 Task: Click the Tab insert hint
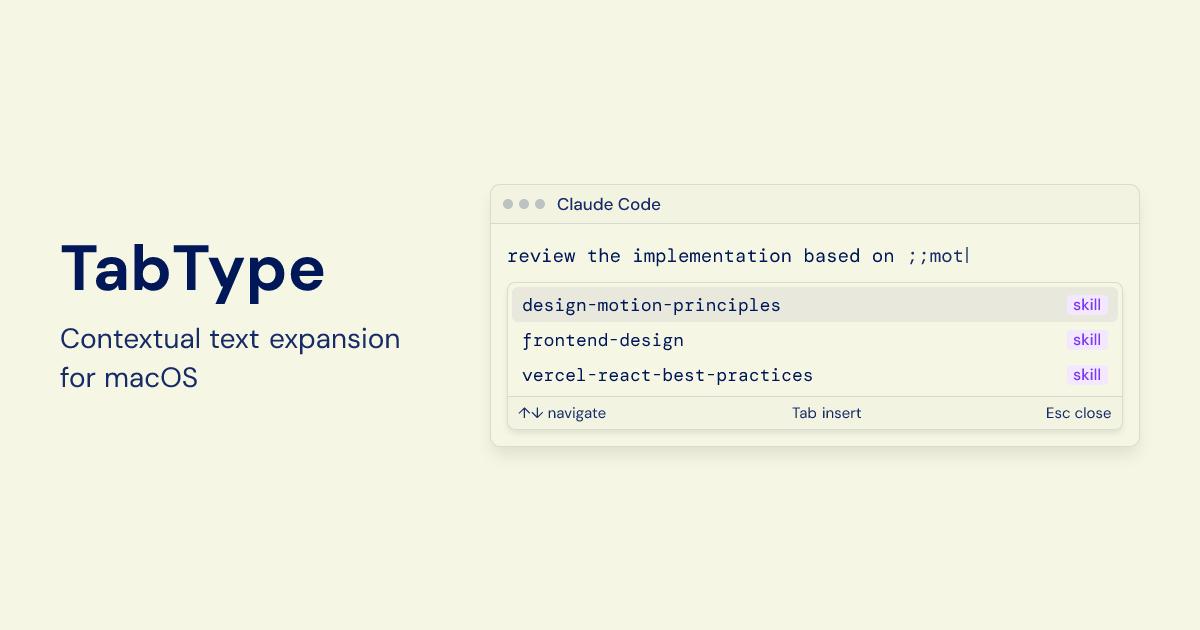pyautogui.click(x=826, y=412)
